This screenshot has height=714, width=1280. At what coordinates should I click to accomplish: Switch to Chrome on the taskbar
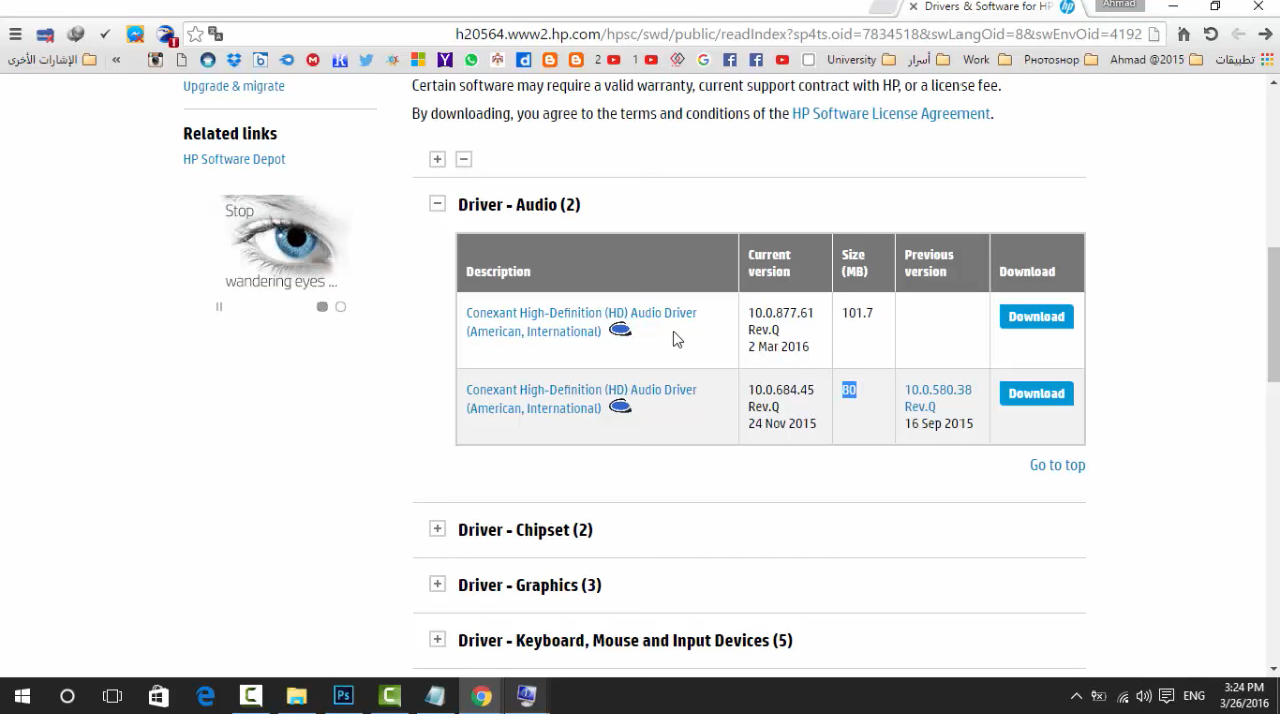click(x=481, y=696)
